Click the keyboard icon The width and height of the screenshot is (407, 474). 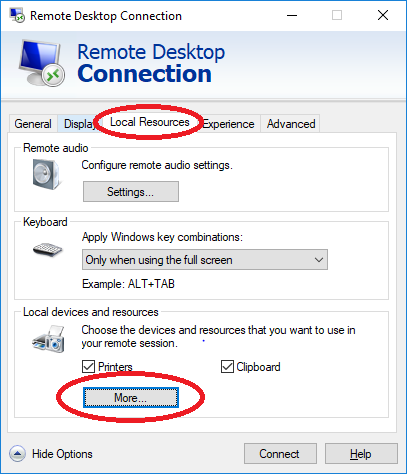(x=48, y=250)
